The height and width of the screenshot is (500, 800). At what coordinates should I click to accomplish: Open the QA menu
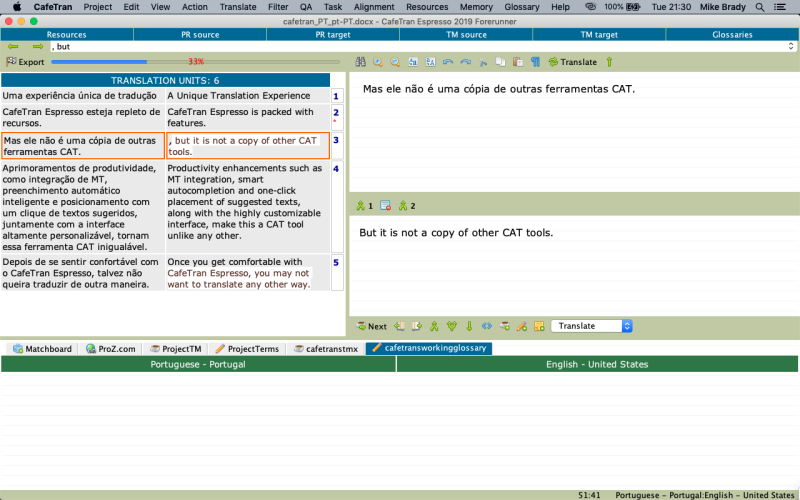tap(306, 7)
